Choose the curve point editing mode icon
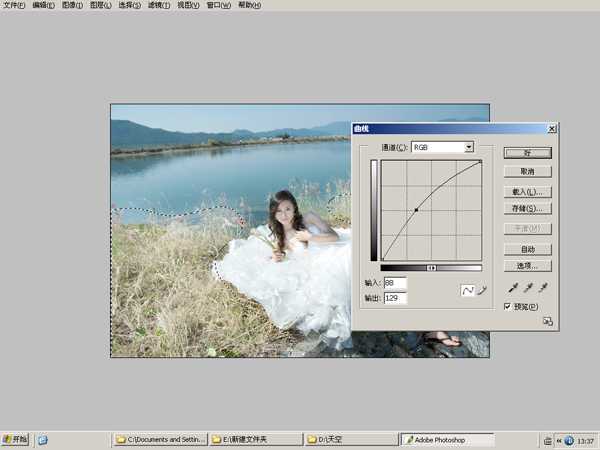Screen dimensions: 600x450 (467, 290)
